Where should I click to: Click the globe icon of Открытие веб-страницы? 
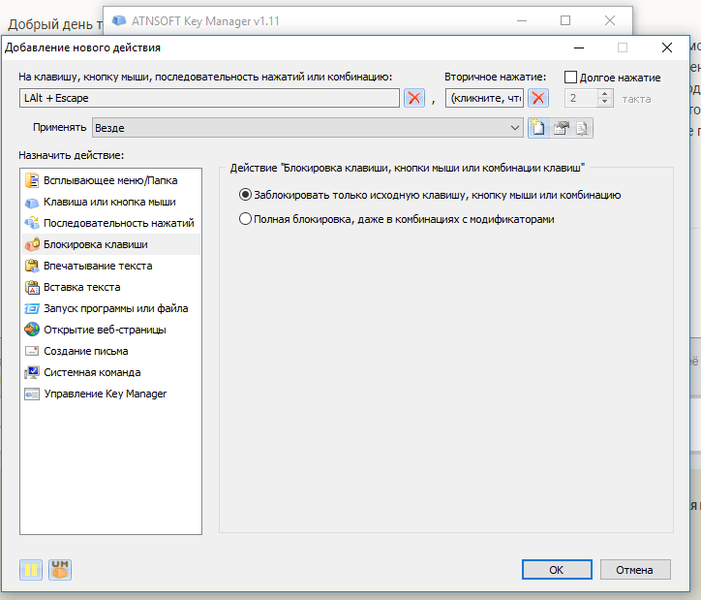point(32,330)
